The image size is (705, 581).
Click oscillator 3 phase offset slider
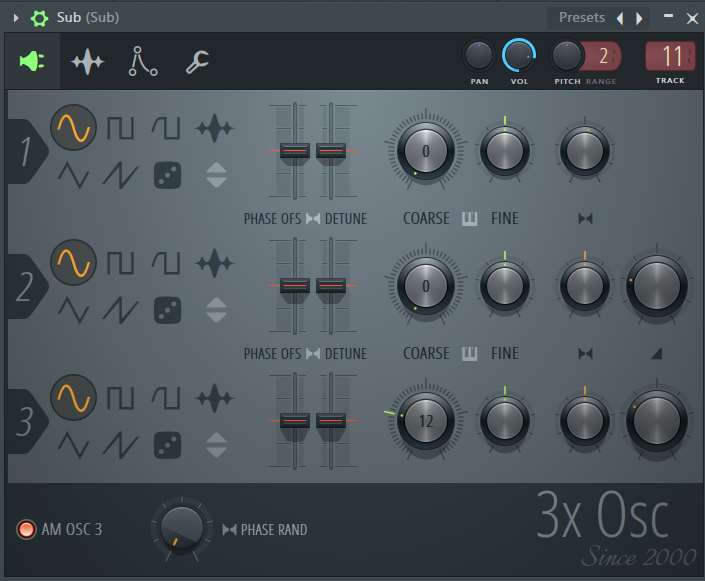[x=295, y=420]
